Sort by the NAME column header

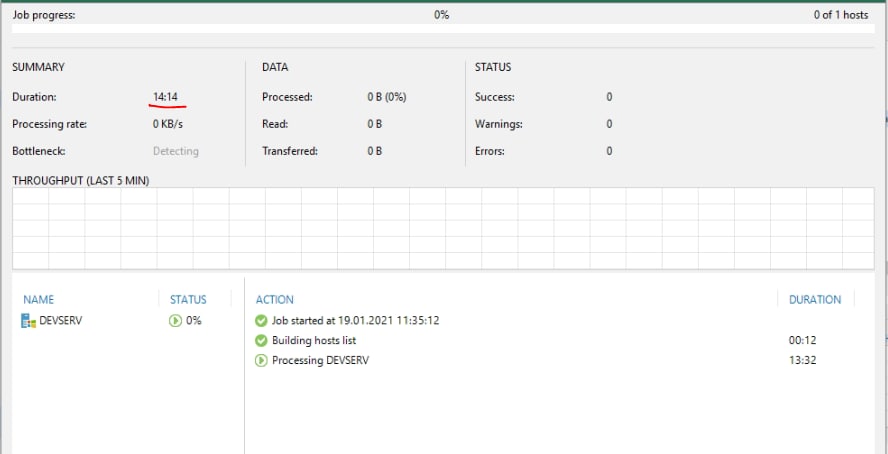[39, 300]
